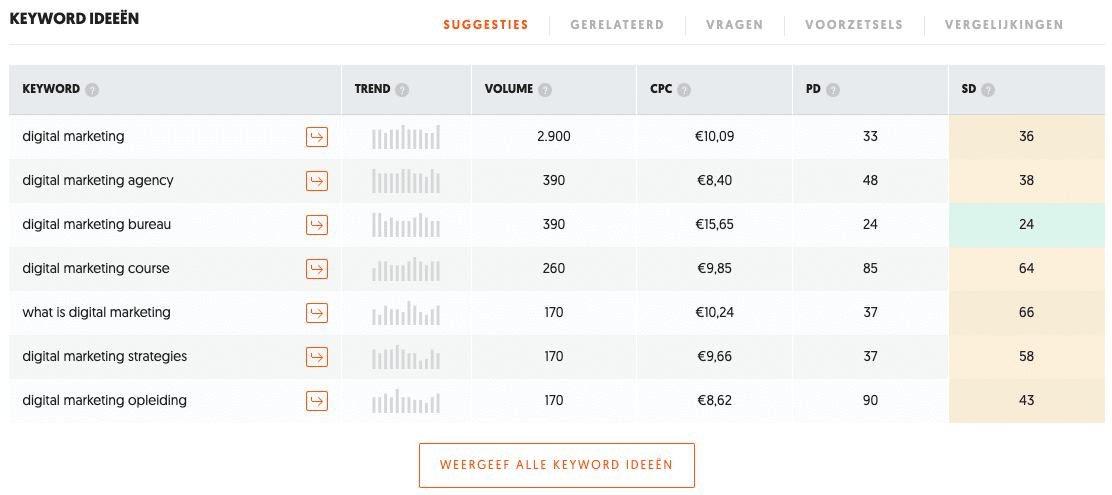
Task: Show help tooltip for TREND column
Action: [x=402, y=90]
